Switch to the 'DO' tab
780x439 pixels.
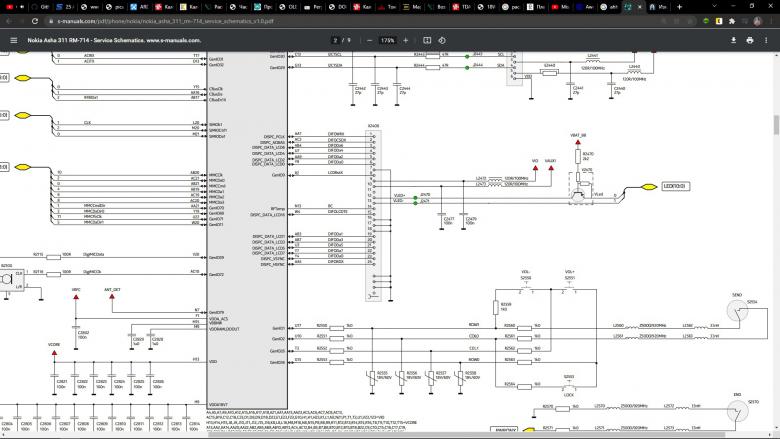(x=338, y=7)
